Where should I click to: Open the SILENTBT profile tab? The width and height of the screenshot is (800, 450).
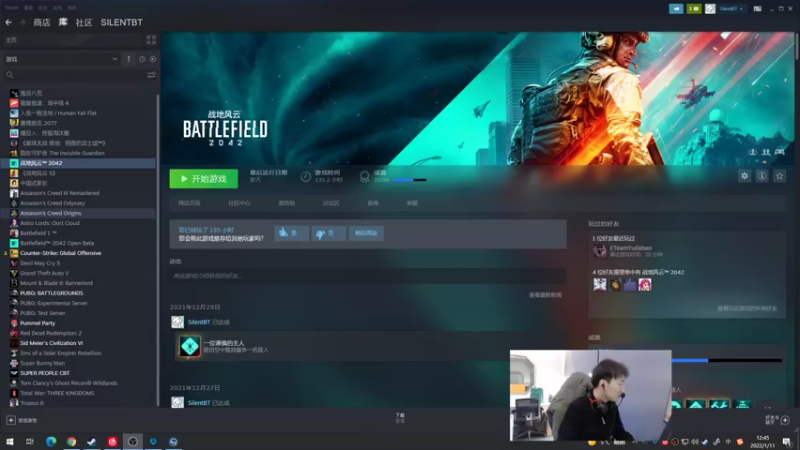(x=121, y=22)
